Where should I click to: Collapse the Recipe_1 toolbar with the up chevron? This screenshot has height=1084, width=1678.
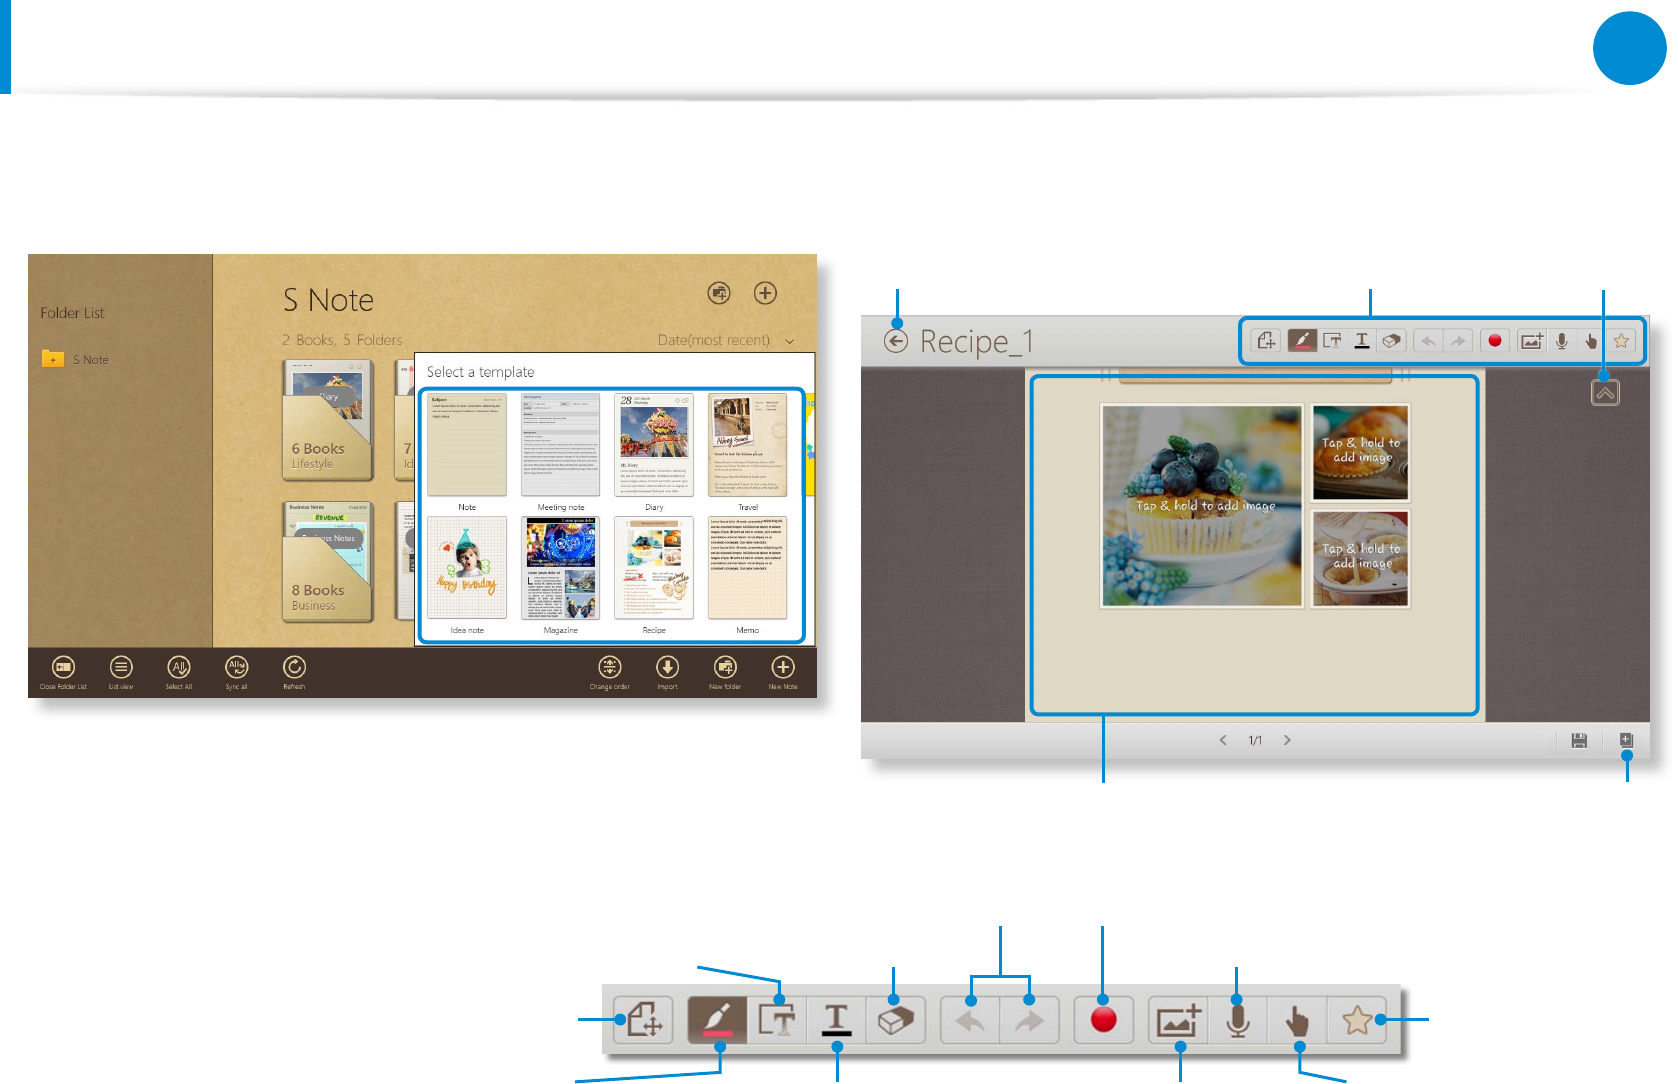[1605, 392]
